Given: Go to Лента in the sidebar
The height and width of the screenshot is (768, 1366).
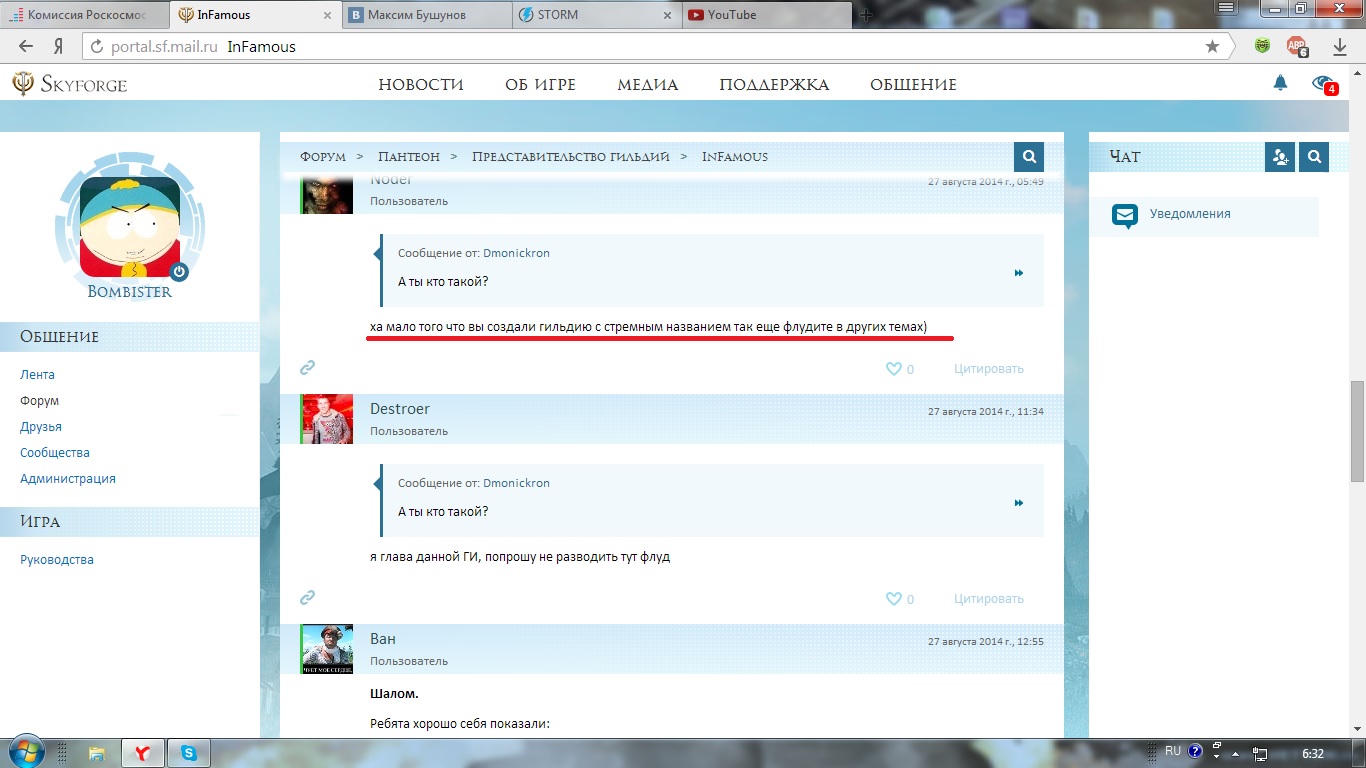Looking at the screenshot, I should (37, 375).
